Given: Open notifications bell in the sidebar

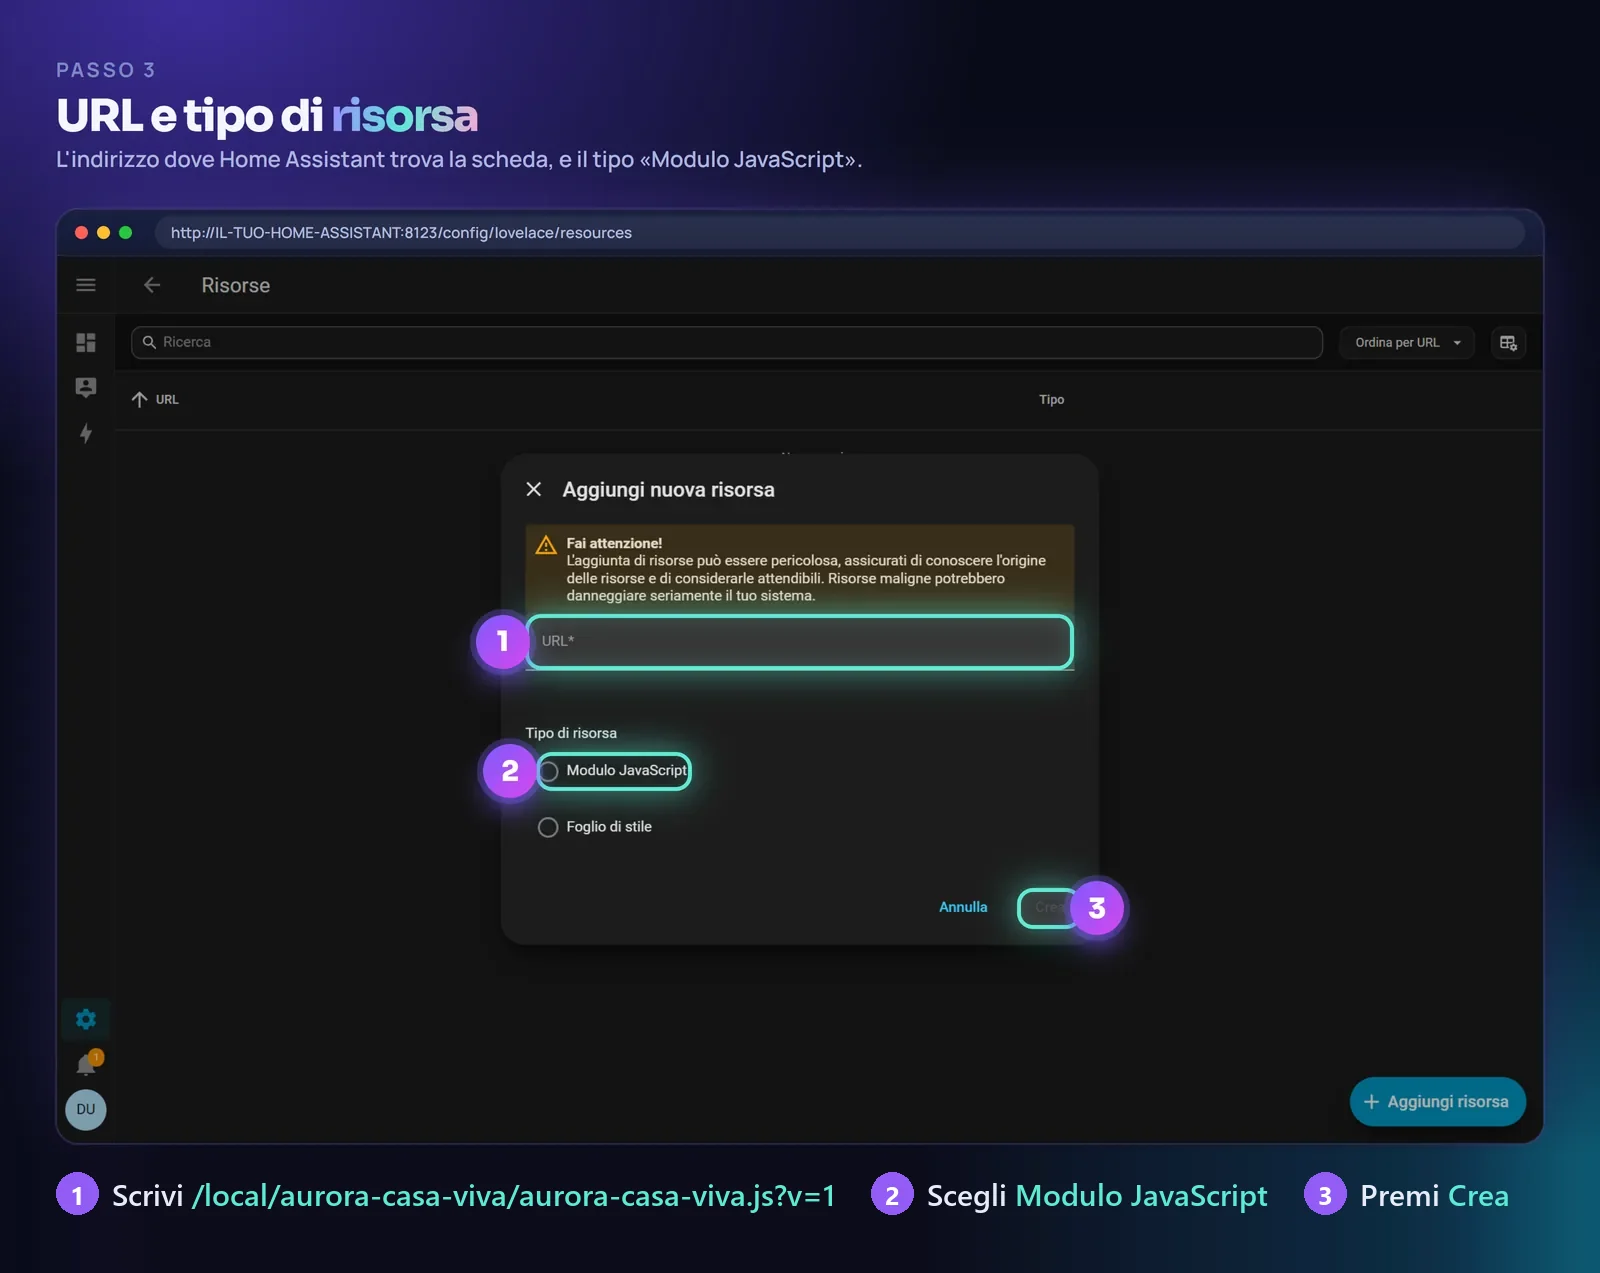Looking at the screenshot, I should coord(87,1064).
